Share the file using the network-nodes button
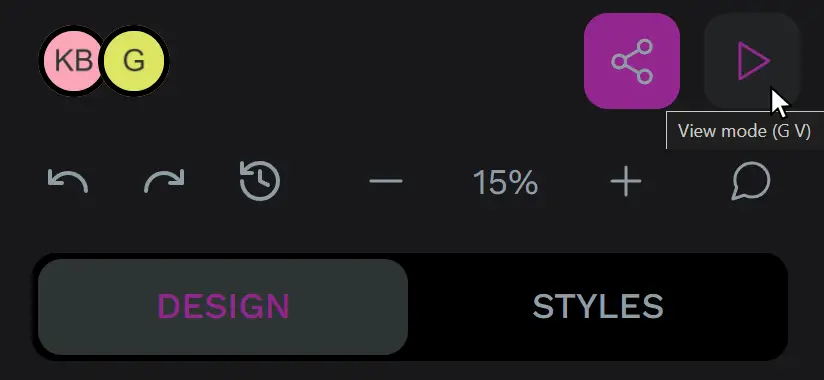 pyautogui.click(x=632, y=61)
